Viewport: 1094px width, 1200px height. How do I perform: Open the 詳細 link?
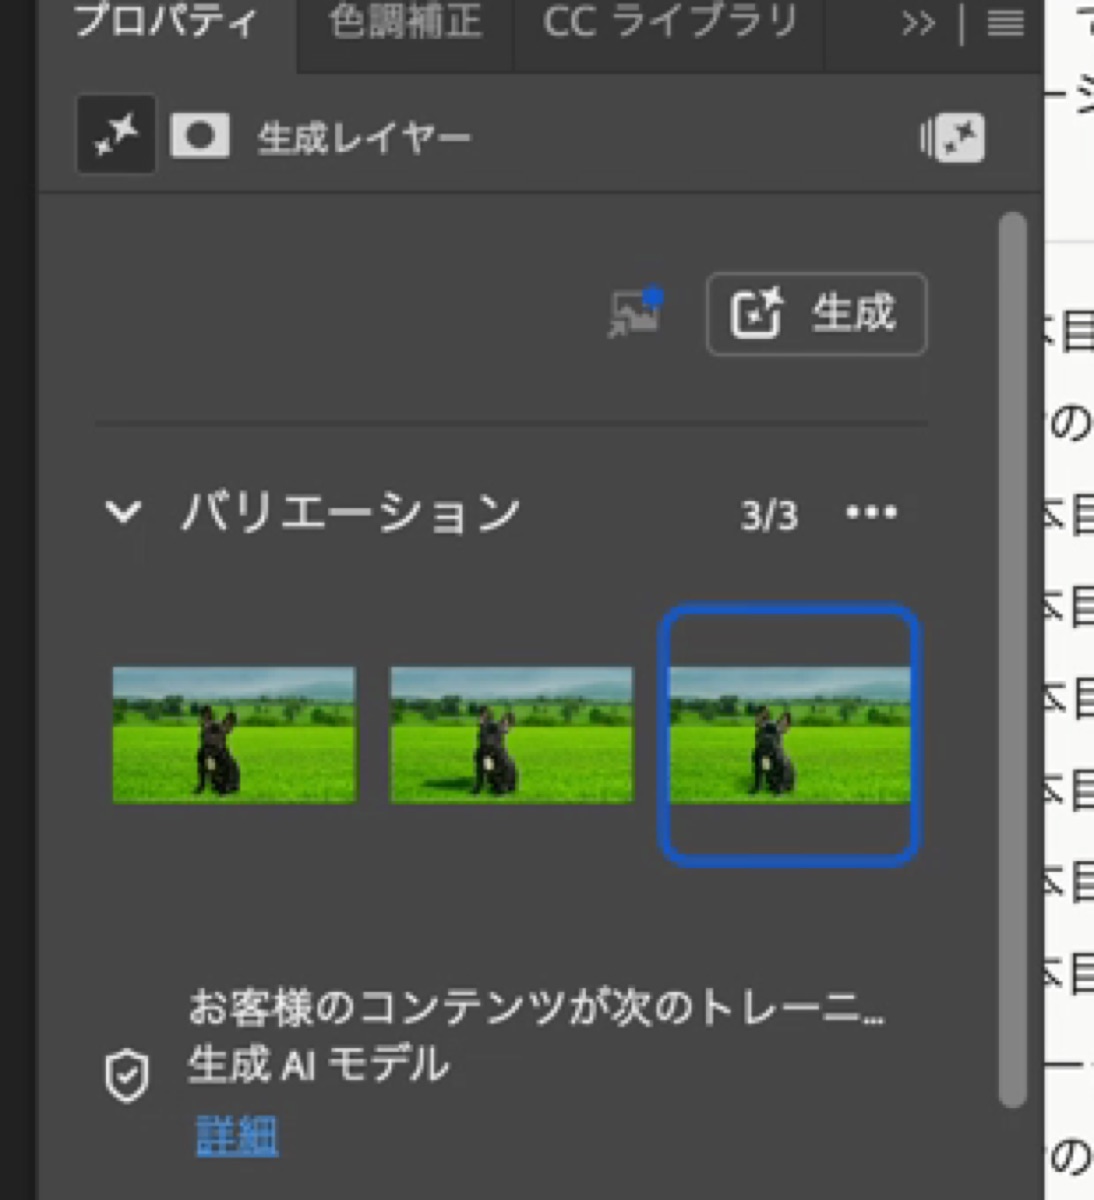coord(237,1136)
